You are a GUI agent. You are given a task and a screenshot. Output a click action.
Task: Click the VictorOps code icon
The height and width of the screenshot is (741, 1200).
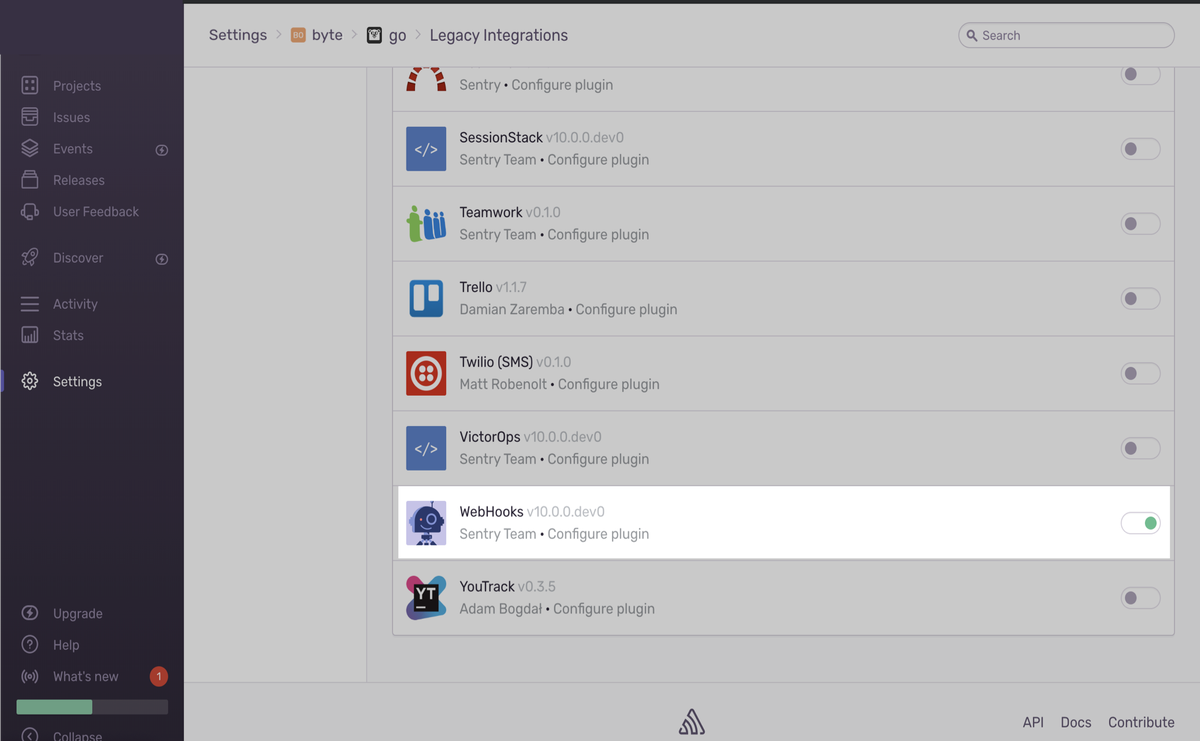(x=426, y=449)
